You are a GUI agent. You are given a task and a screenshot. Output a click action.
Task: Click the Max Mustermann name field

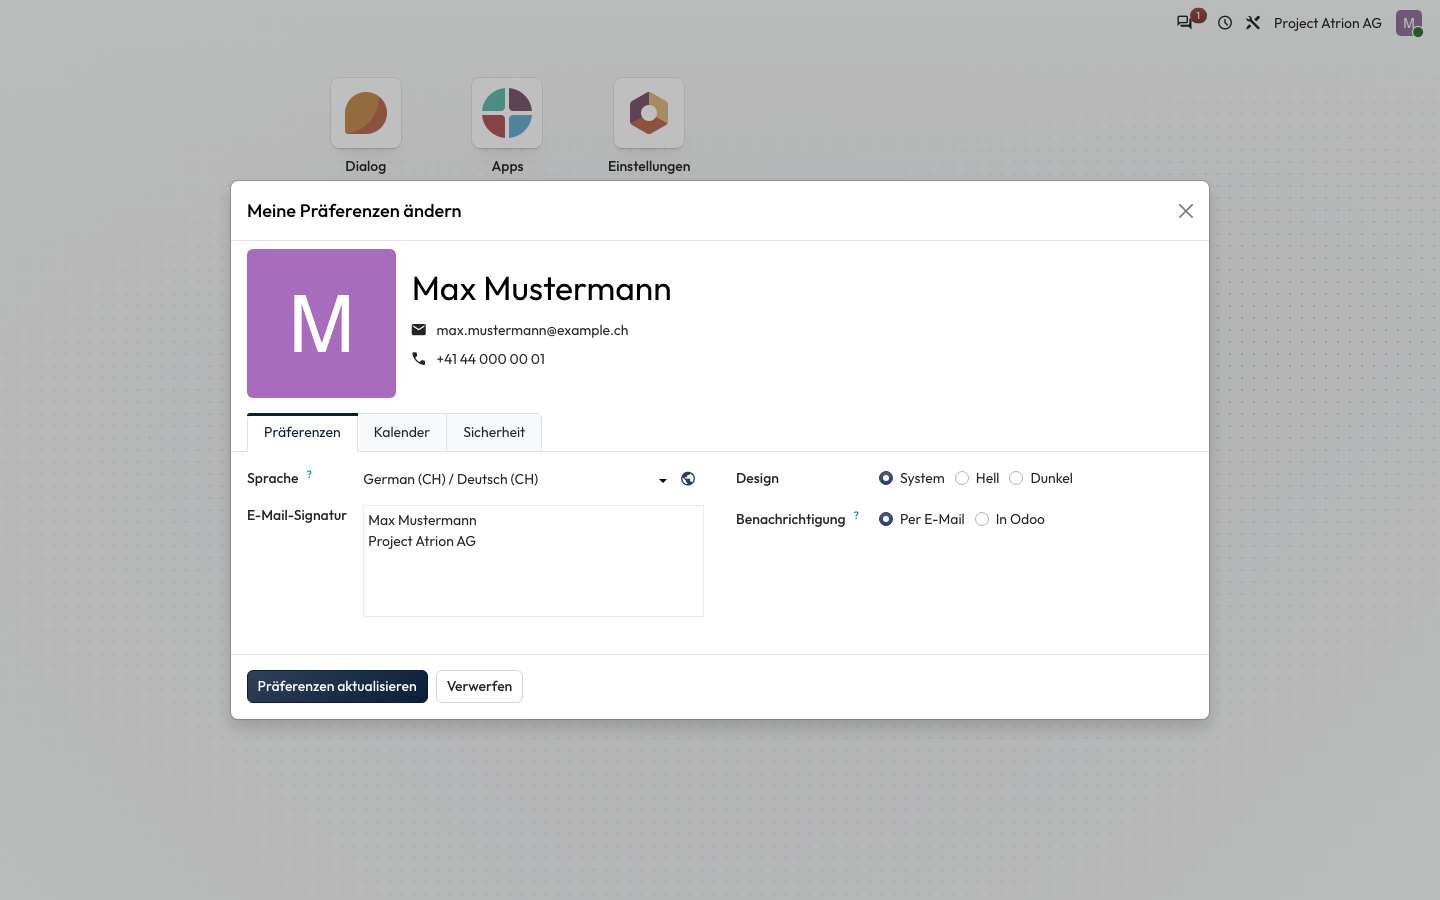(542, 288)
